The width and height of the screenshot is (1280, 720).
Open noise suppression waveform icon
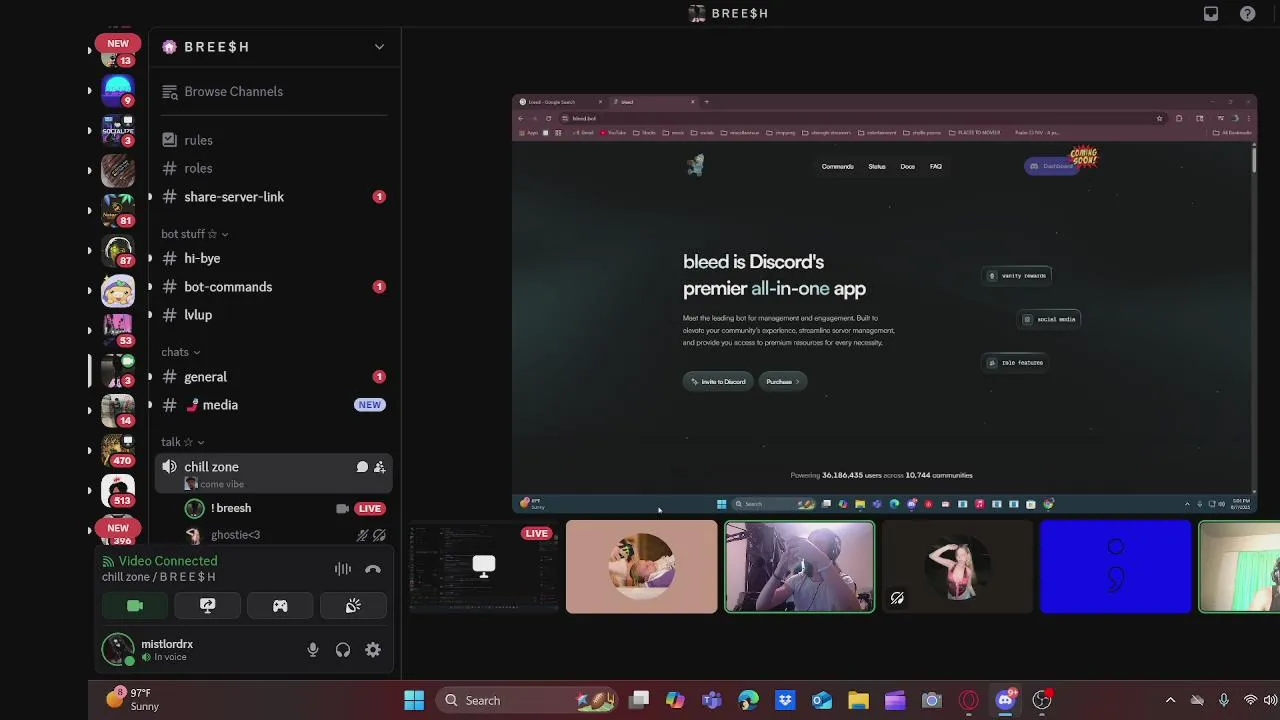[343, 569]
